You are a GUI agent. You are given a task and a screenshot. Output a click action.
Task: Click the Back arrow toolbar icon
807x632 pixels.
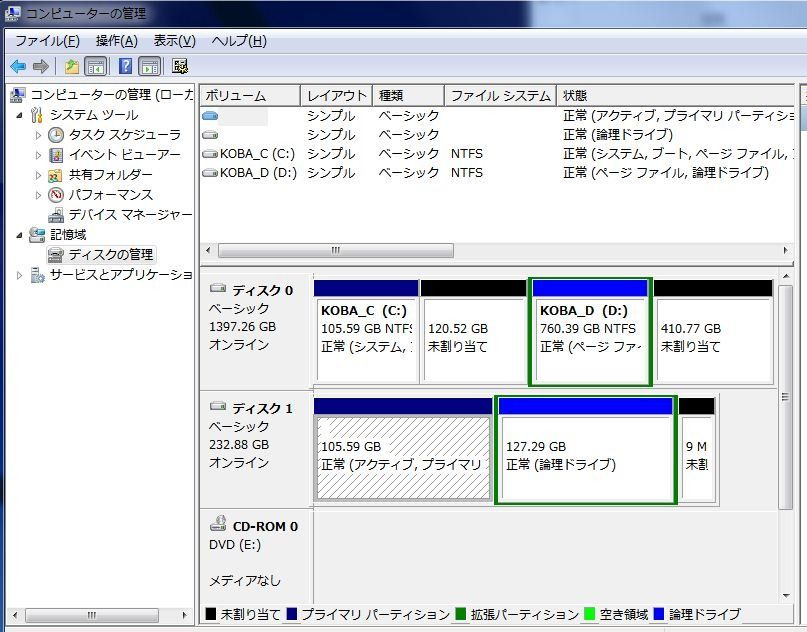click(x=18, y=66)
